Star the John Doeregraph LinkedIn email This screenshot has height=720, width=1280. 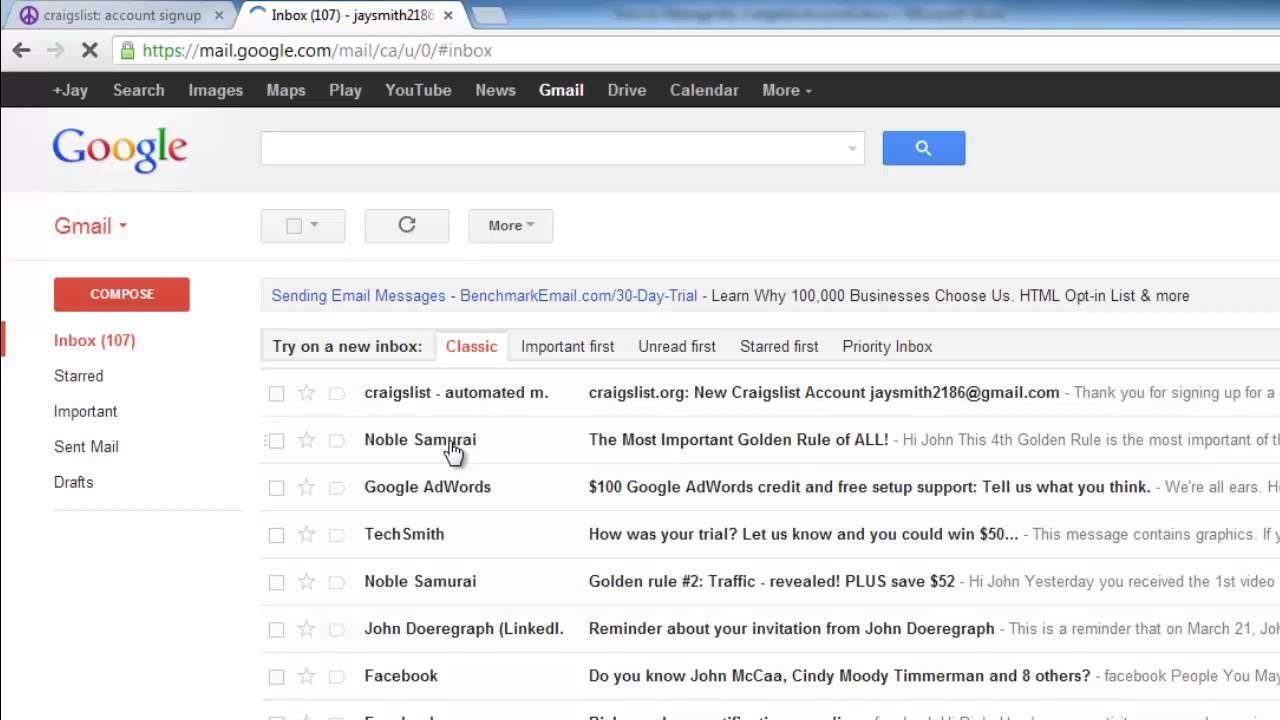pos(307,629)
